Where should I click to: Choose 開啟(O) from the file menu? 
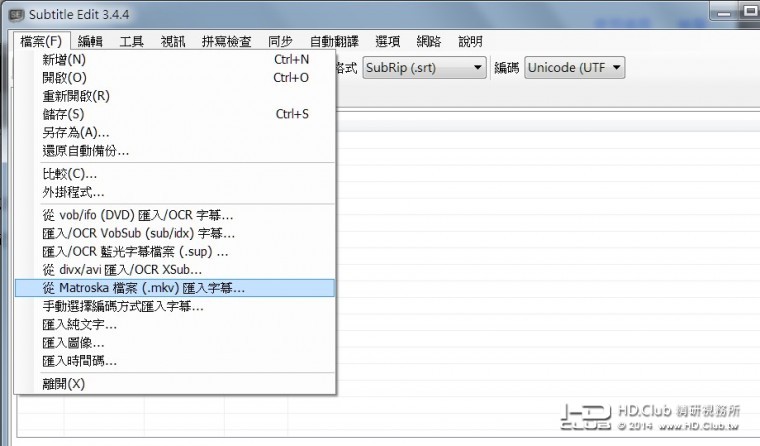point(175,78)
